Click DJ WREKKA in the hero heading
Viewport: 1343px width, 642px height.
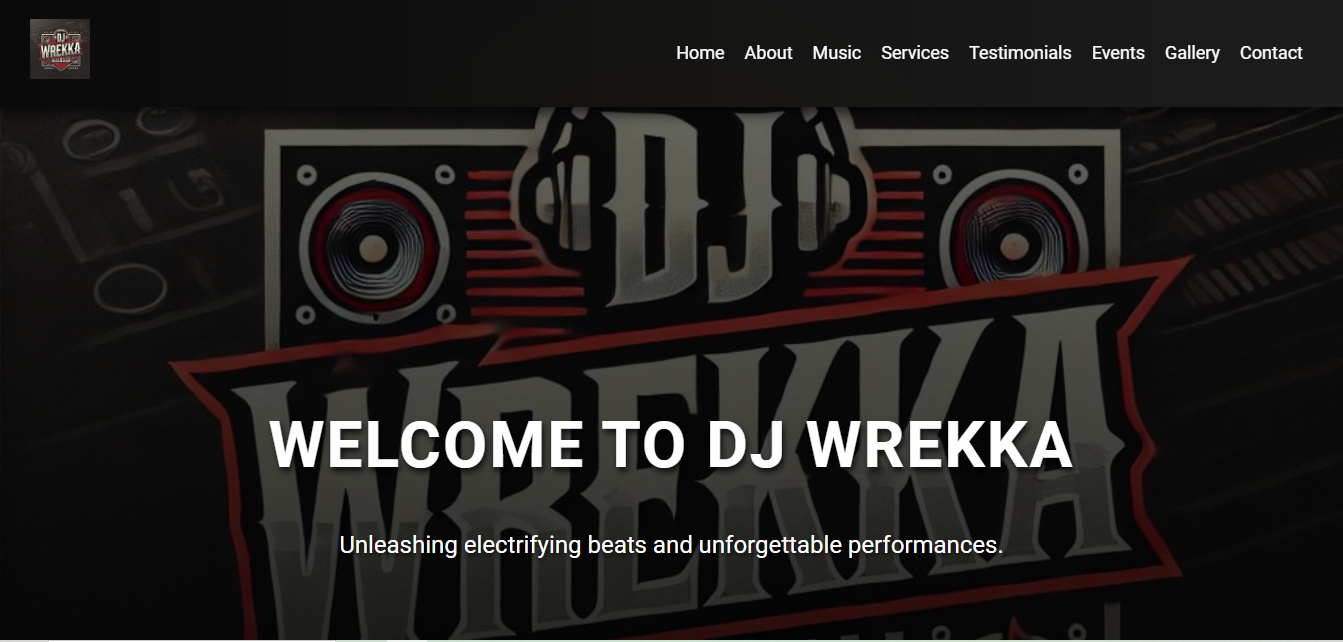pos(890,444)
